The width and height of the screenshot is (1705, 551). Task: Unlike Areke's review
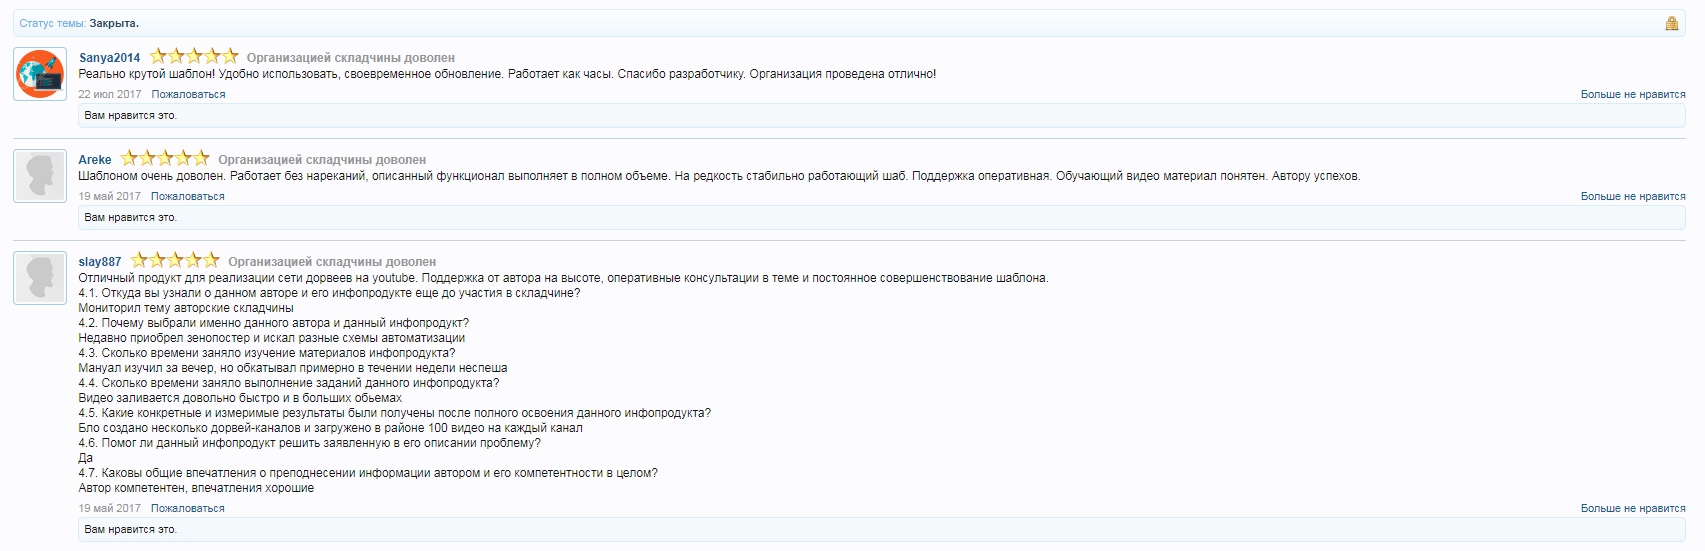[1632, 196]
